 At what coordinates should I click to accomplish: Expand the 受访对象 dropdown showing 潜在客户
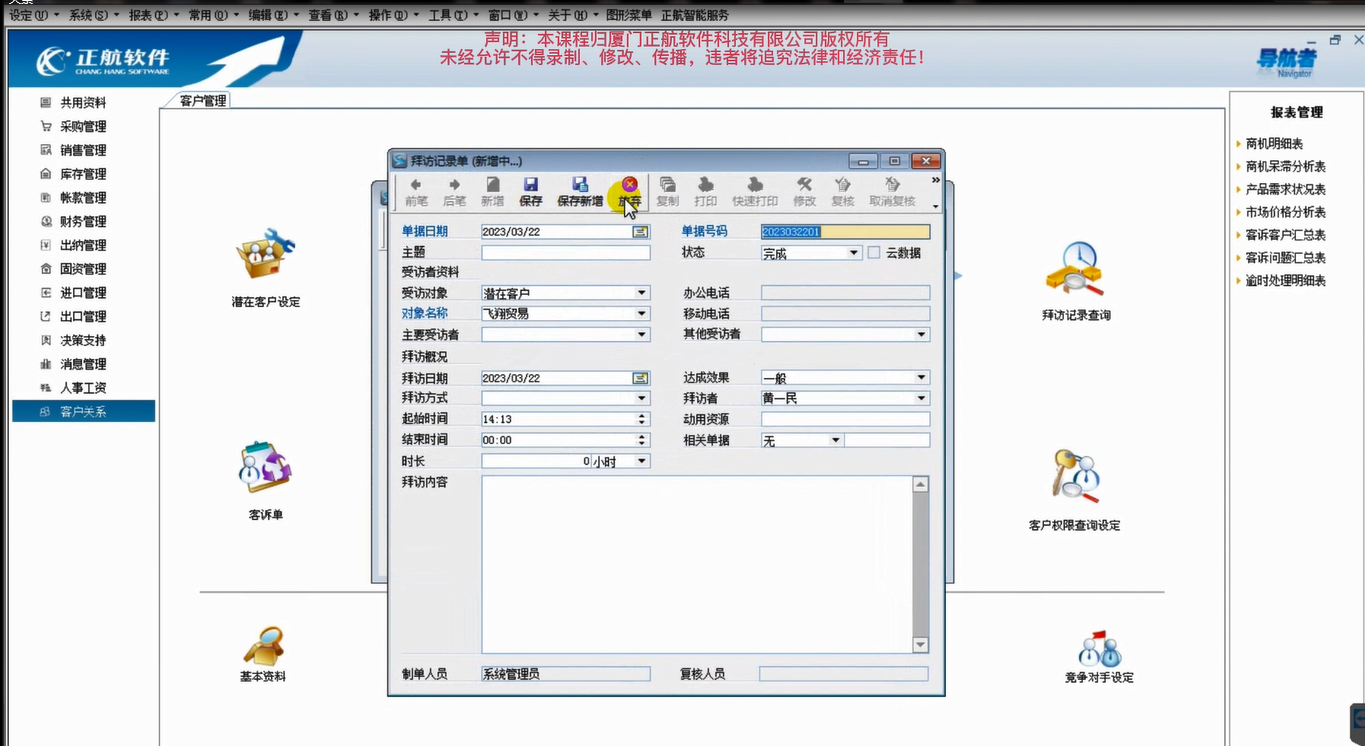click(x=642, y=293)
